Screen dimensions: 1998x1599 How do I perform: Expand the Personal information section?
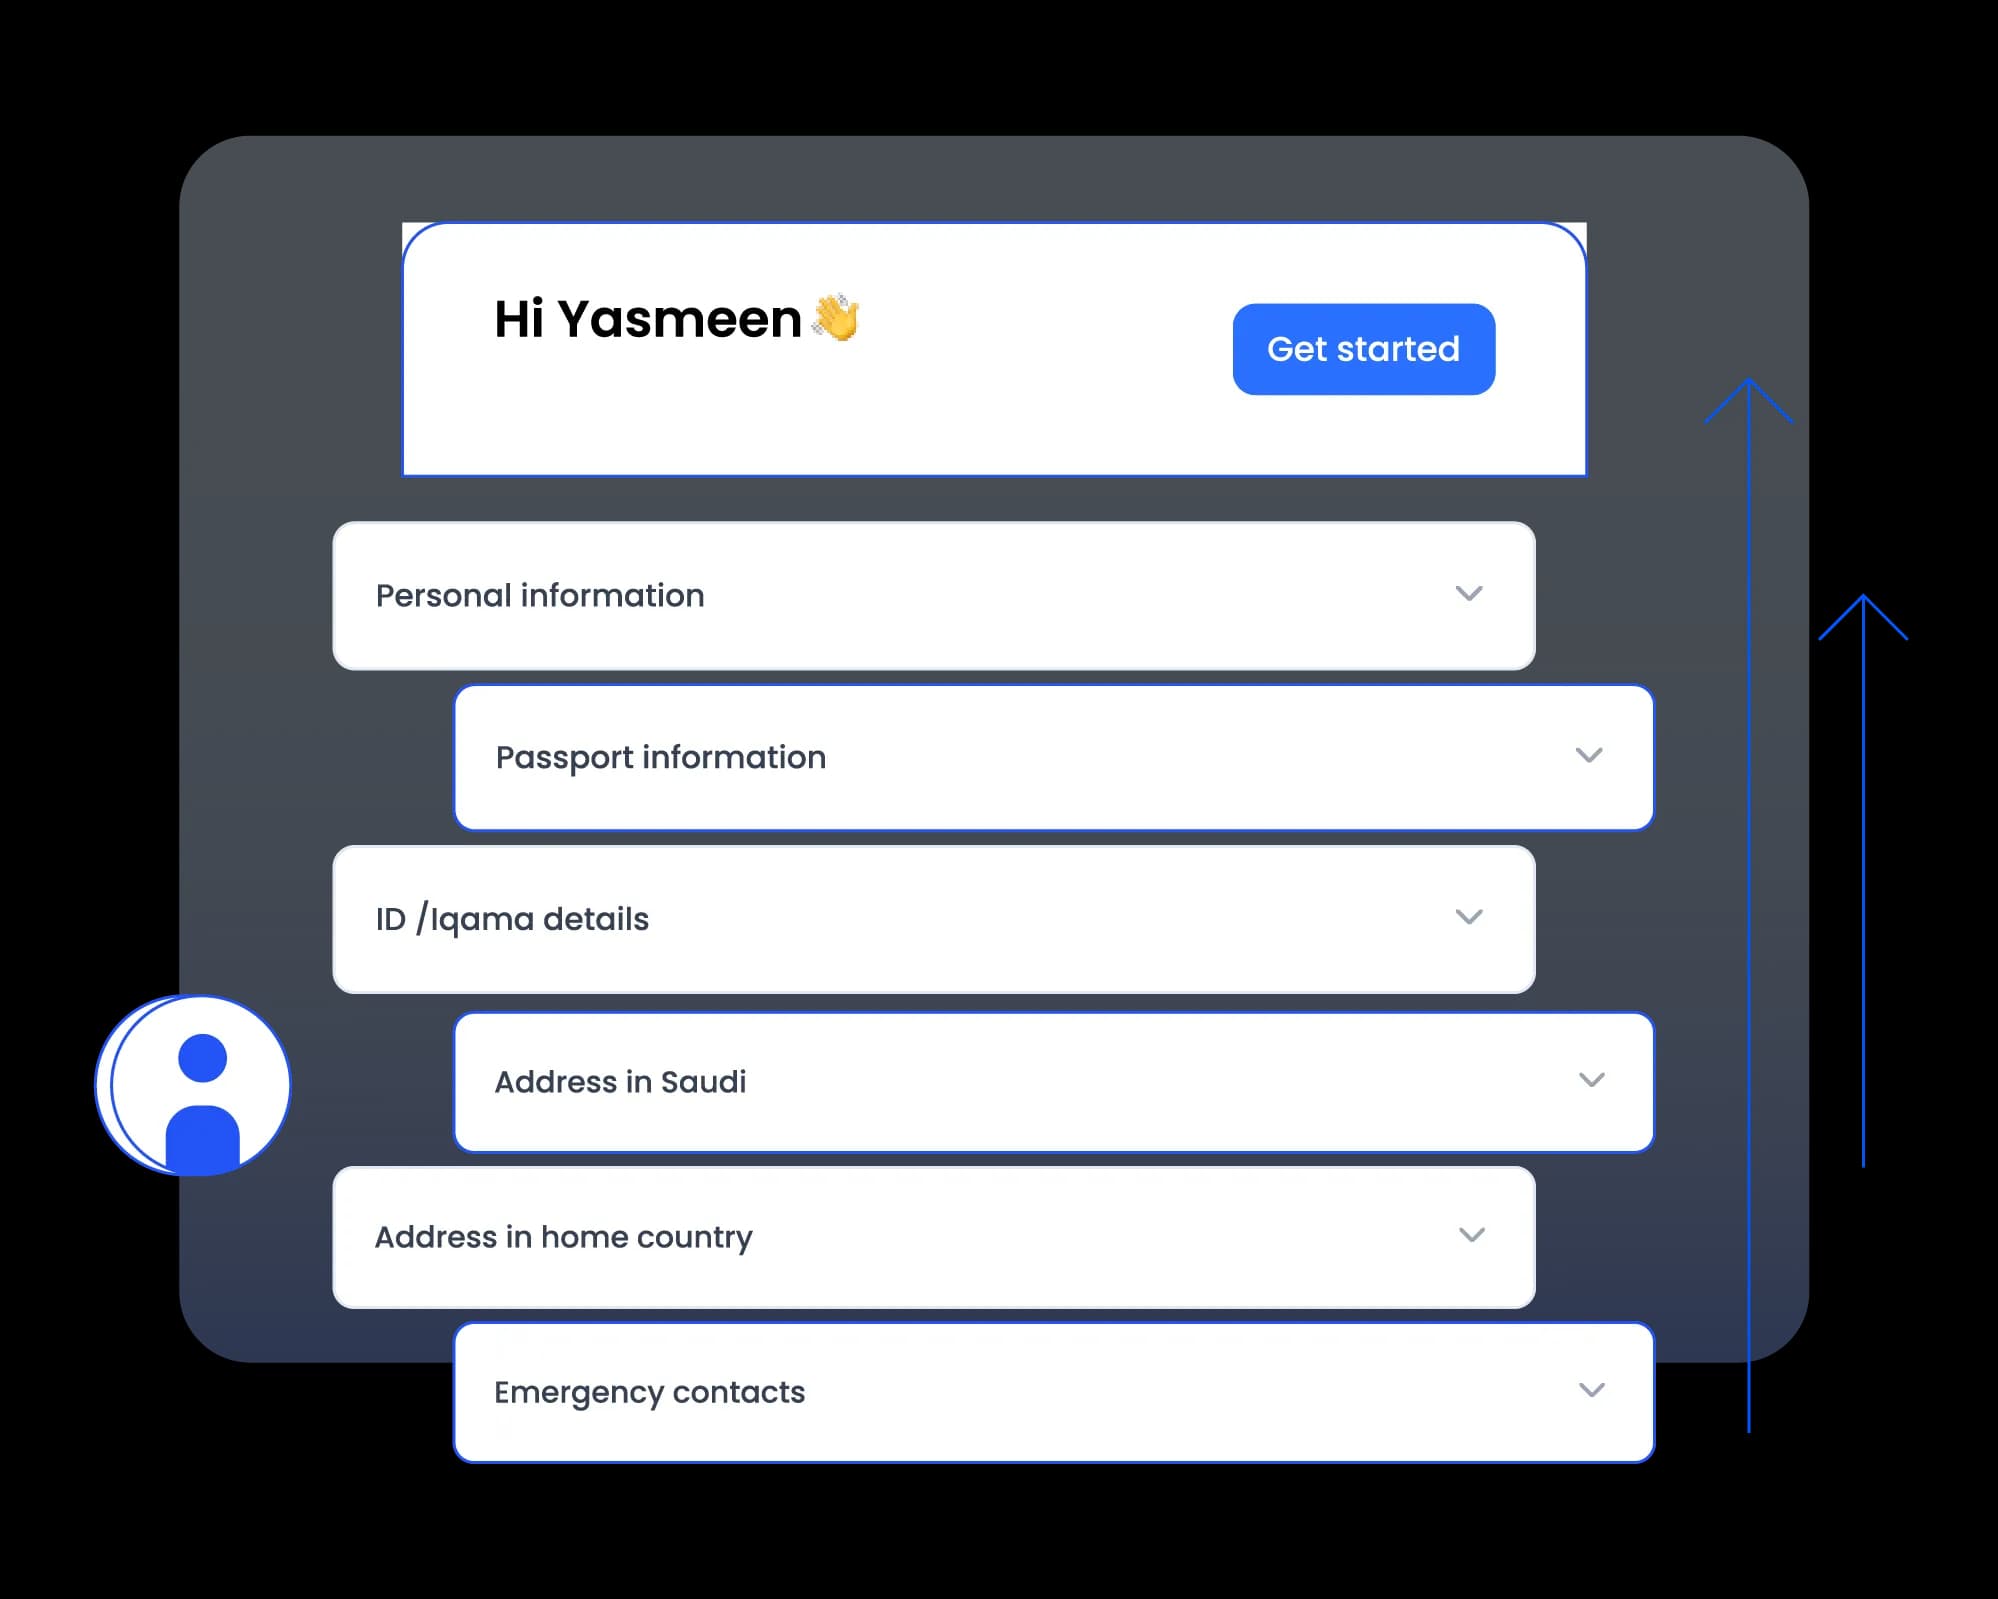pos(1468,594)
